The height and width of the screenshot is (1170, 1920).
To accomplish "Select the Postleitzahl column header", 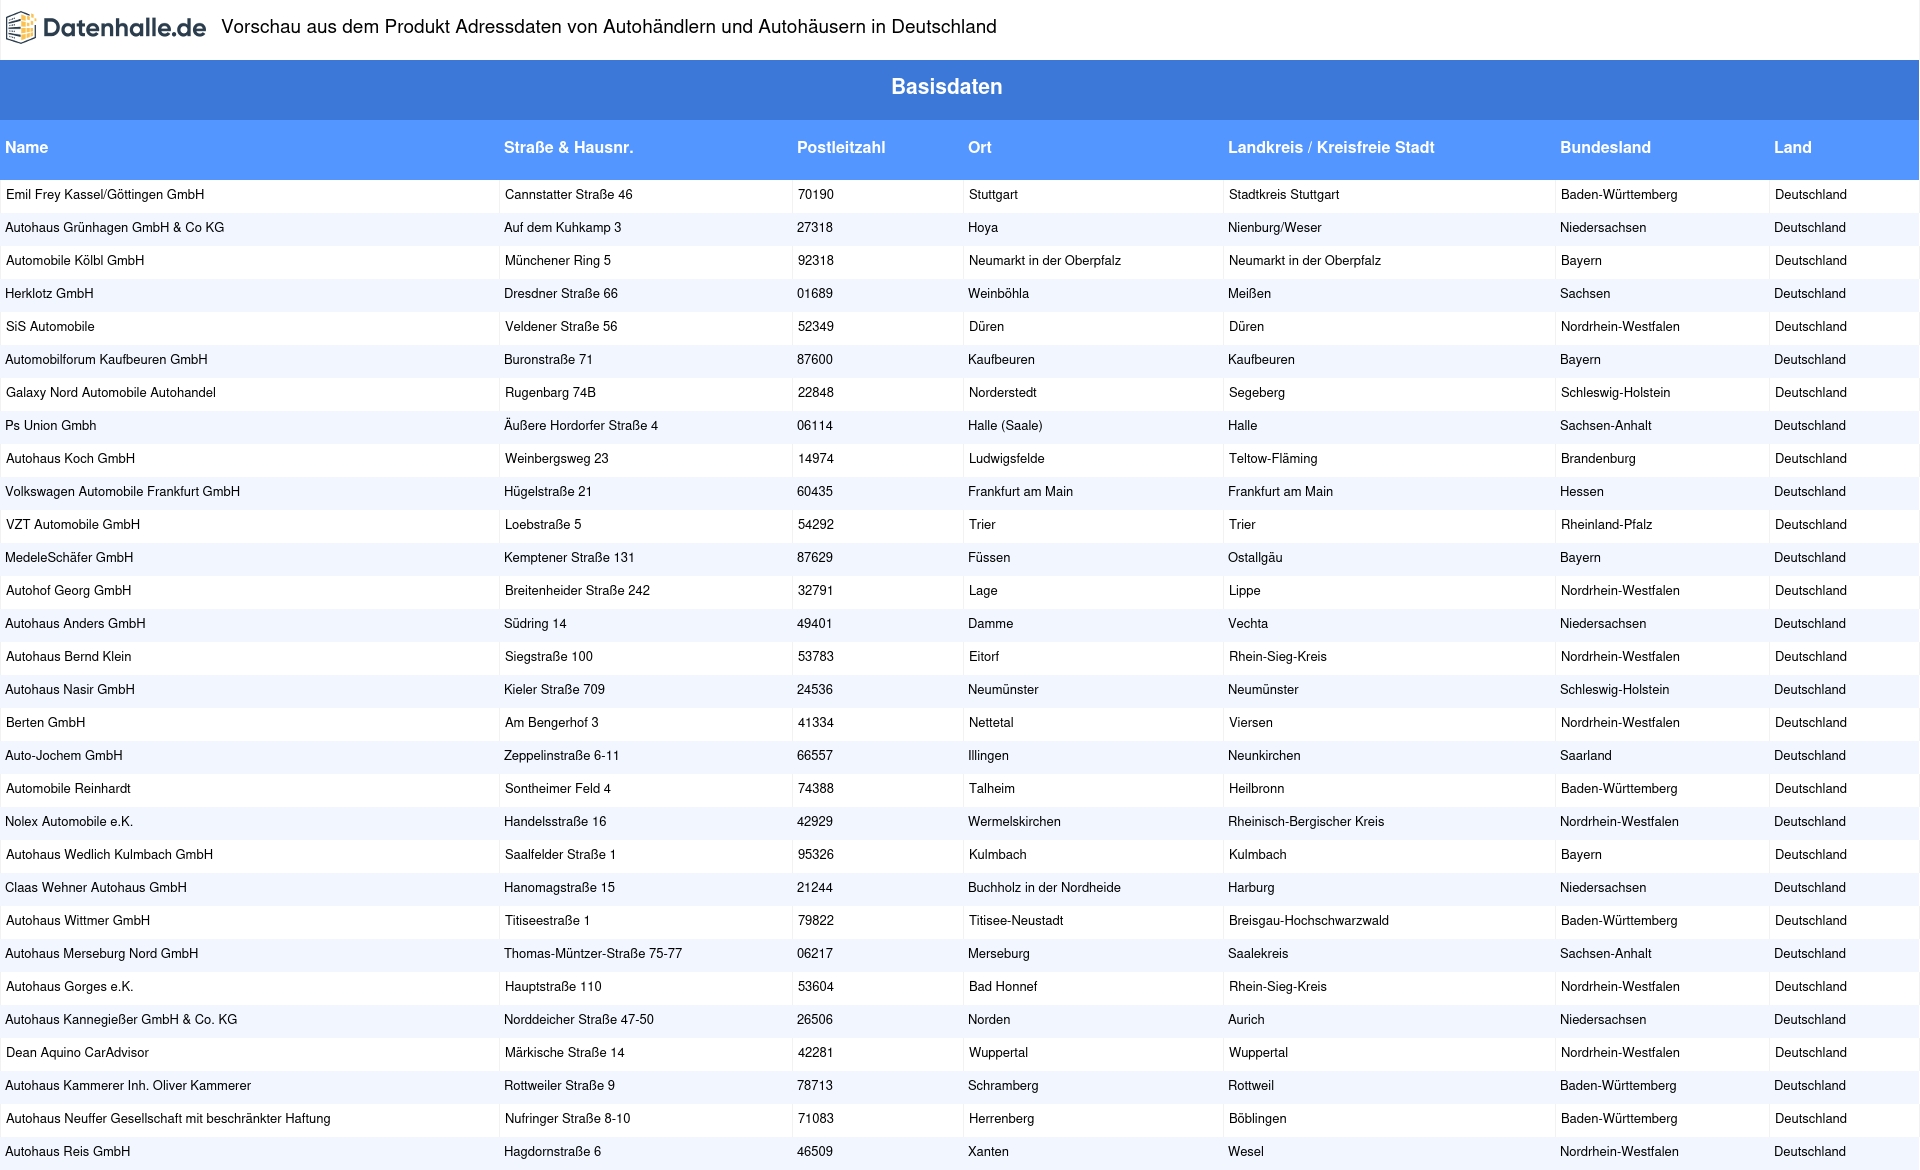I will click(841, 147).
